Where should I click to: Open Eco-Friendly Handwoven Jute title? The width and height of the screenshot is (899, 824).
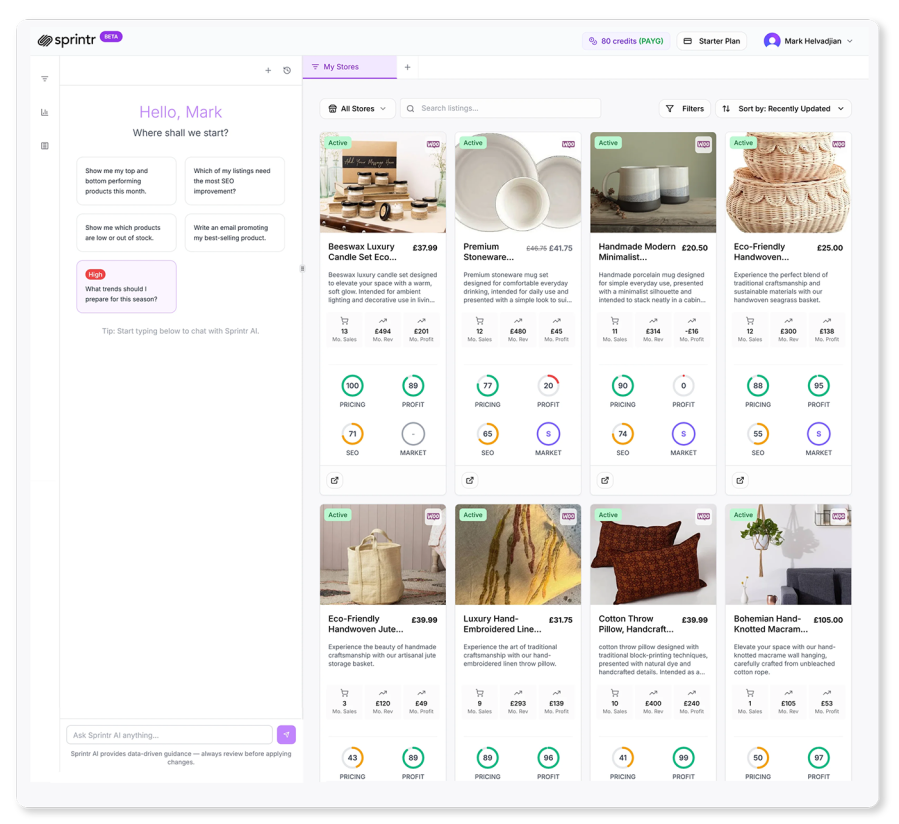pos(366,624)
